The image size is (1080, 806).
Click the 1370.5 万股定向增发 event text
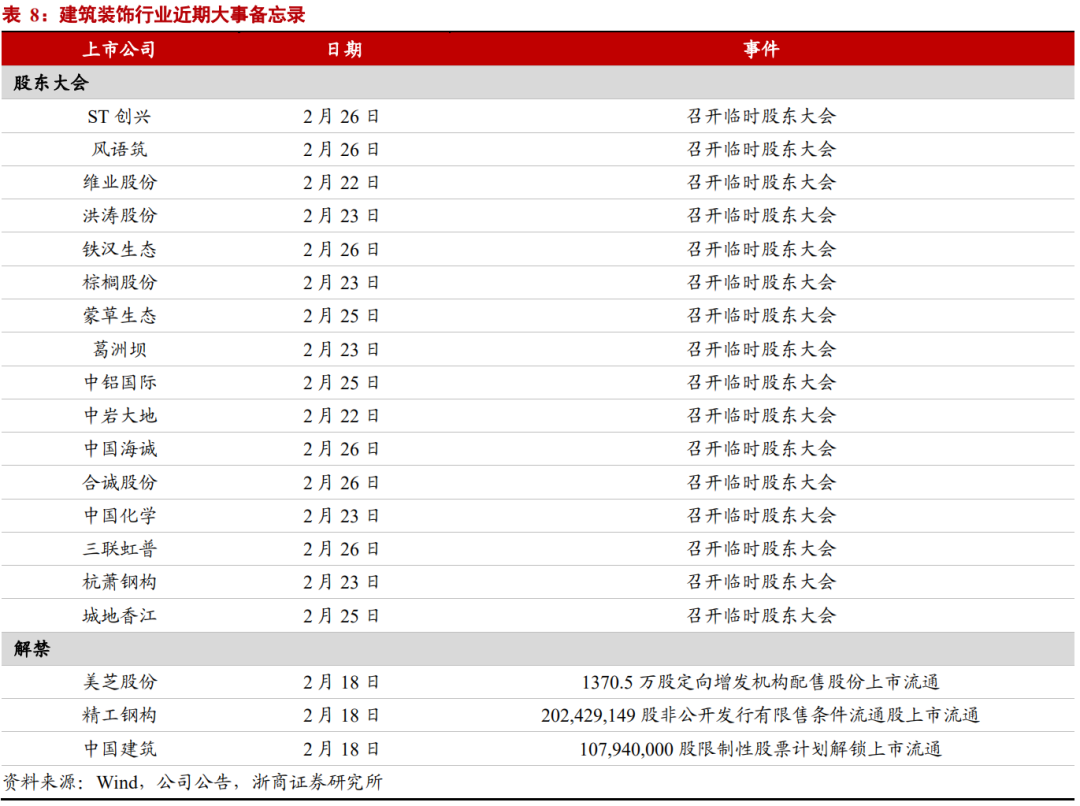[x=760, y=682]
